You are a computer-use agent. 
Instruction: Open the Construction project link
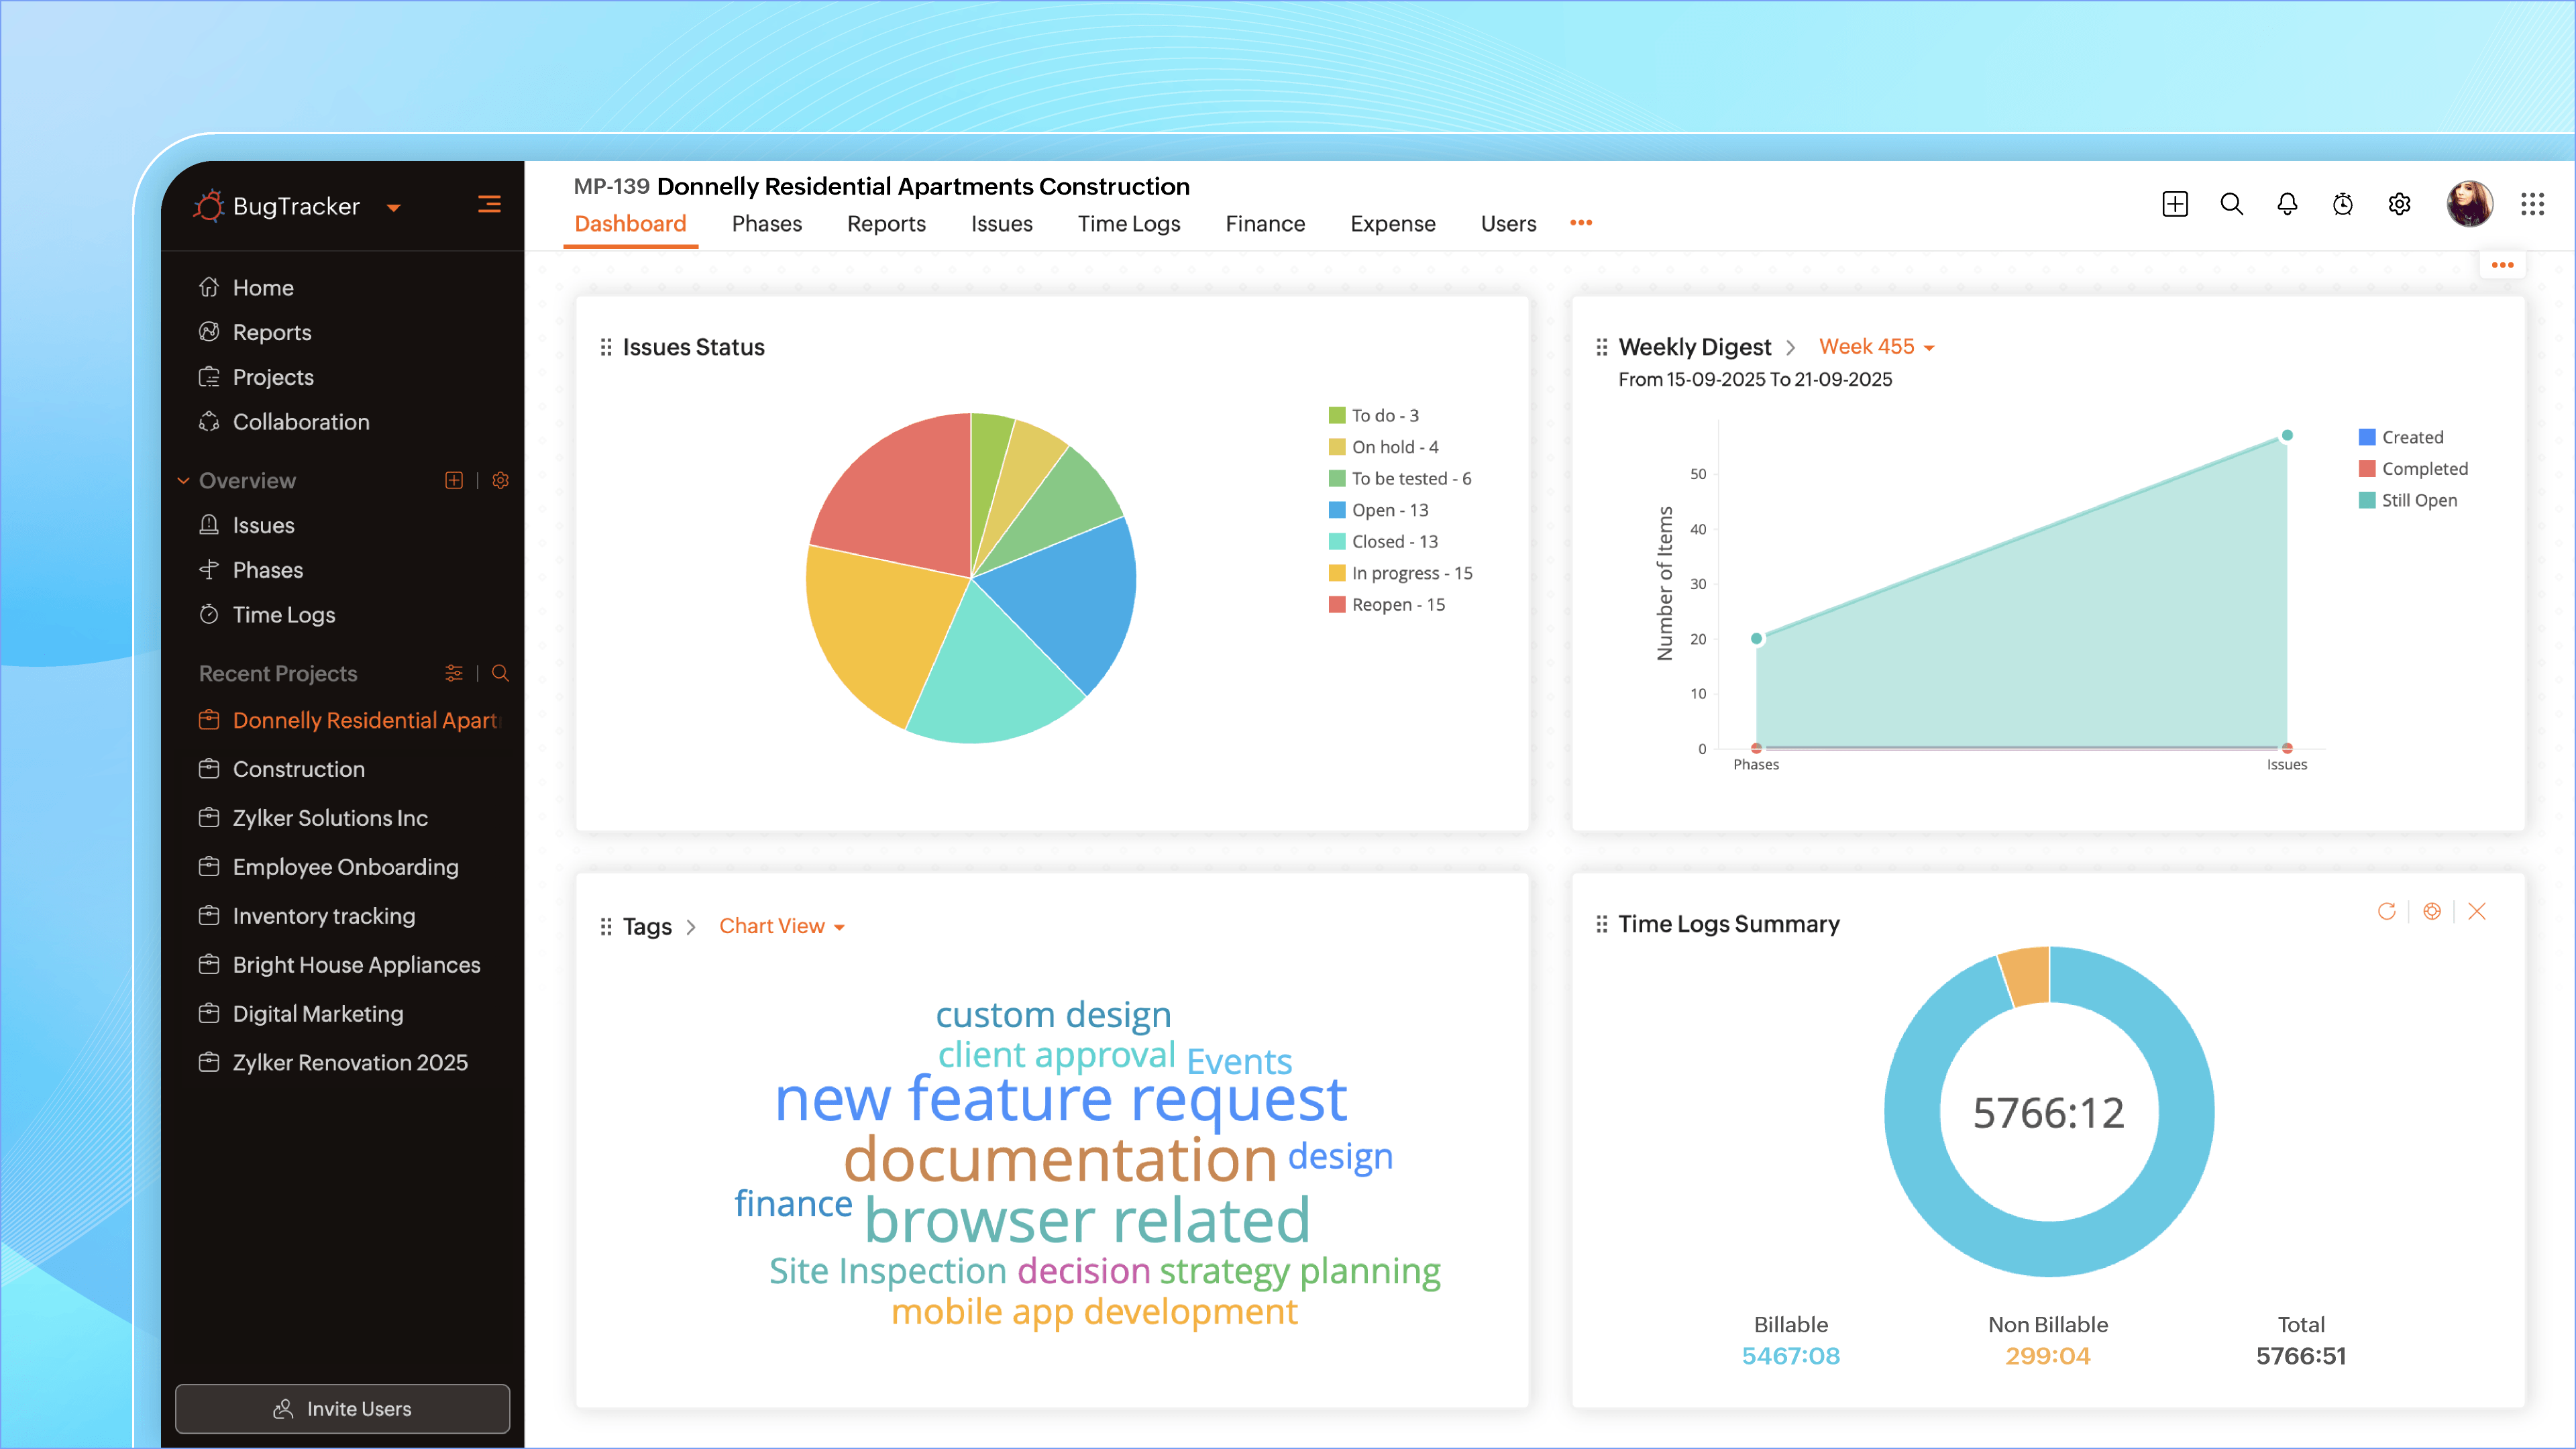[x=299, y=768]
